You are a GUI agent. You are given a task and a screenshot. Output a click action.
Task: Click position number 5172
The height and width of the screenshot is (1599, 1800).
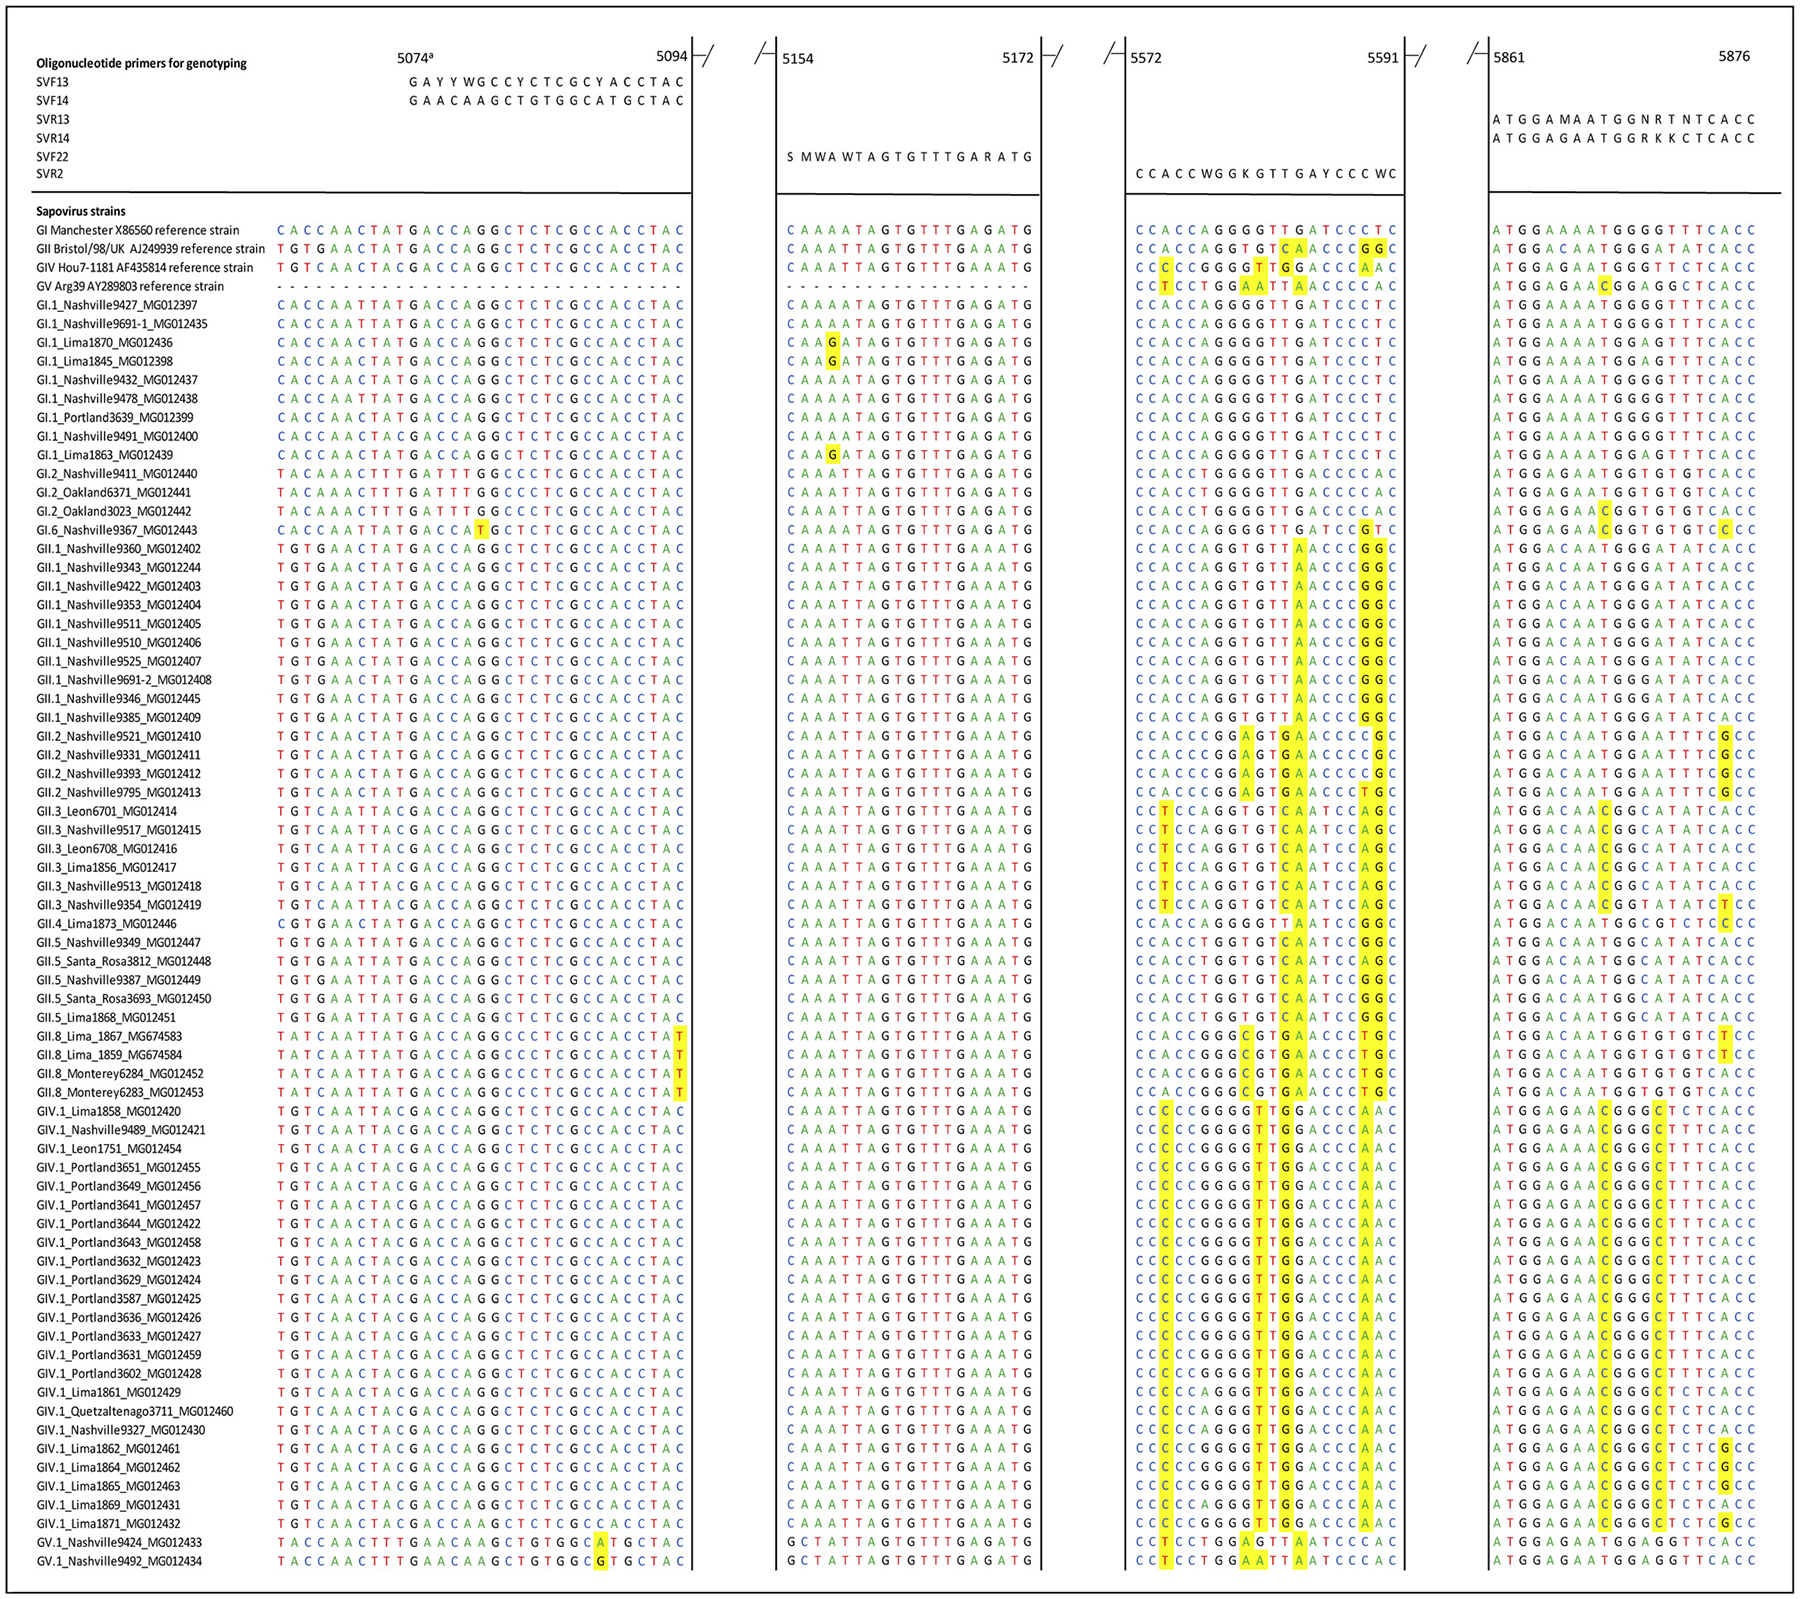pos(1018,58)
